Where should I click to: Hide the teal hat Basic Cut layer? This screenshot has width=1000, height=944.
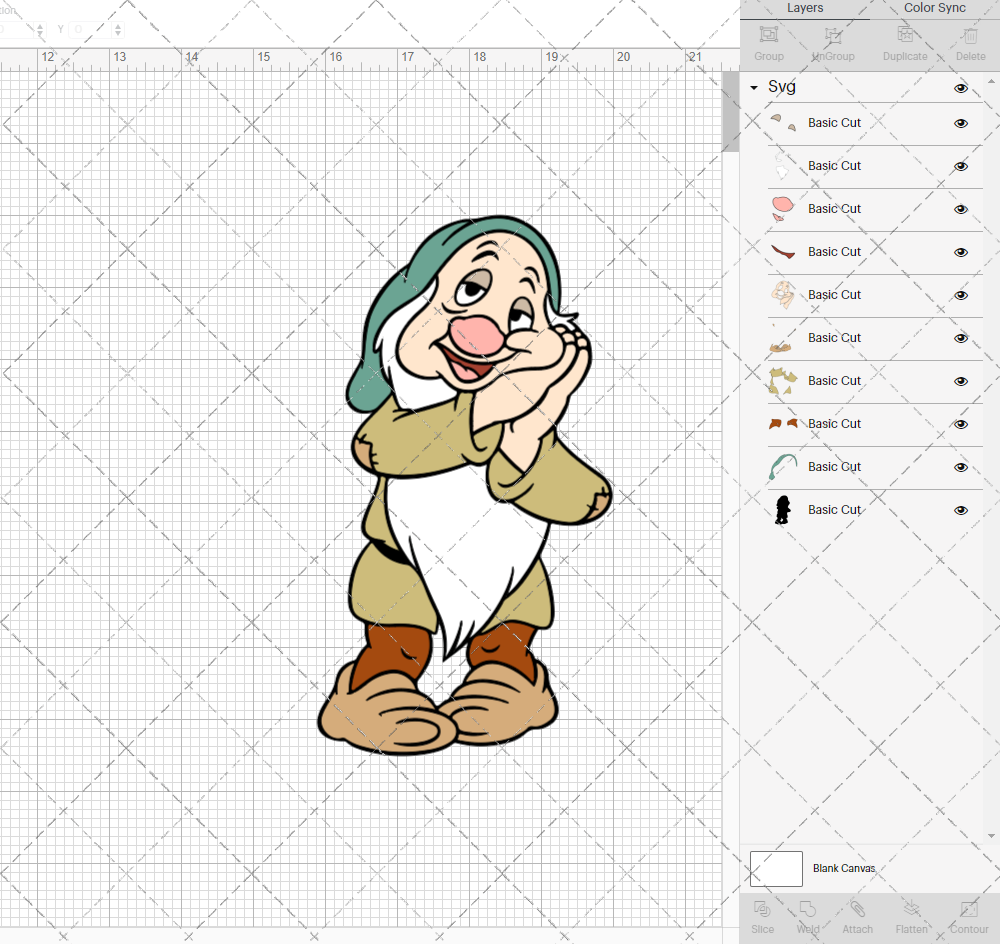click(x=961, y=468)
